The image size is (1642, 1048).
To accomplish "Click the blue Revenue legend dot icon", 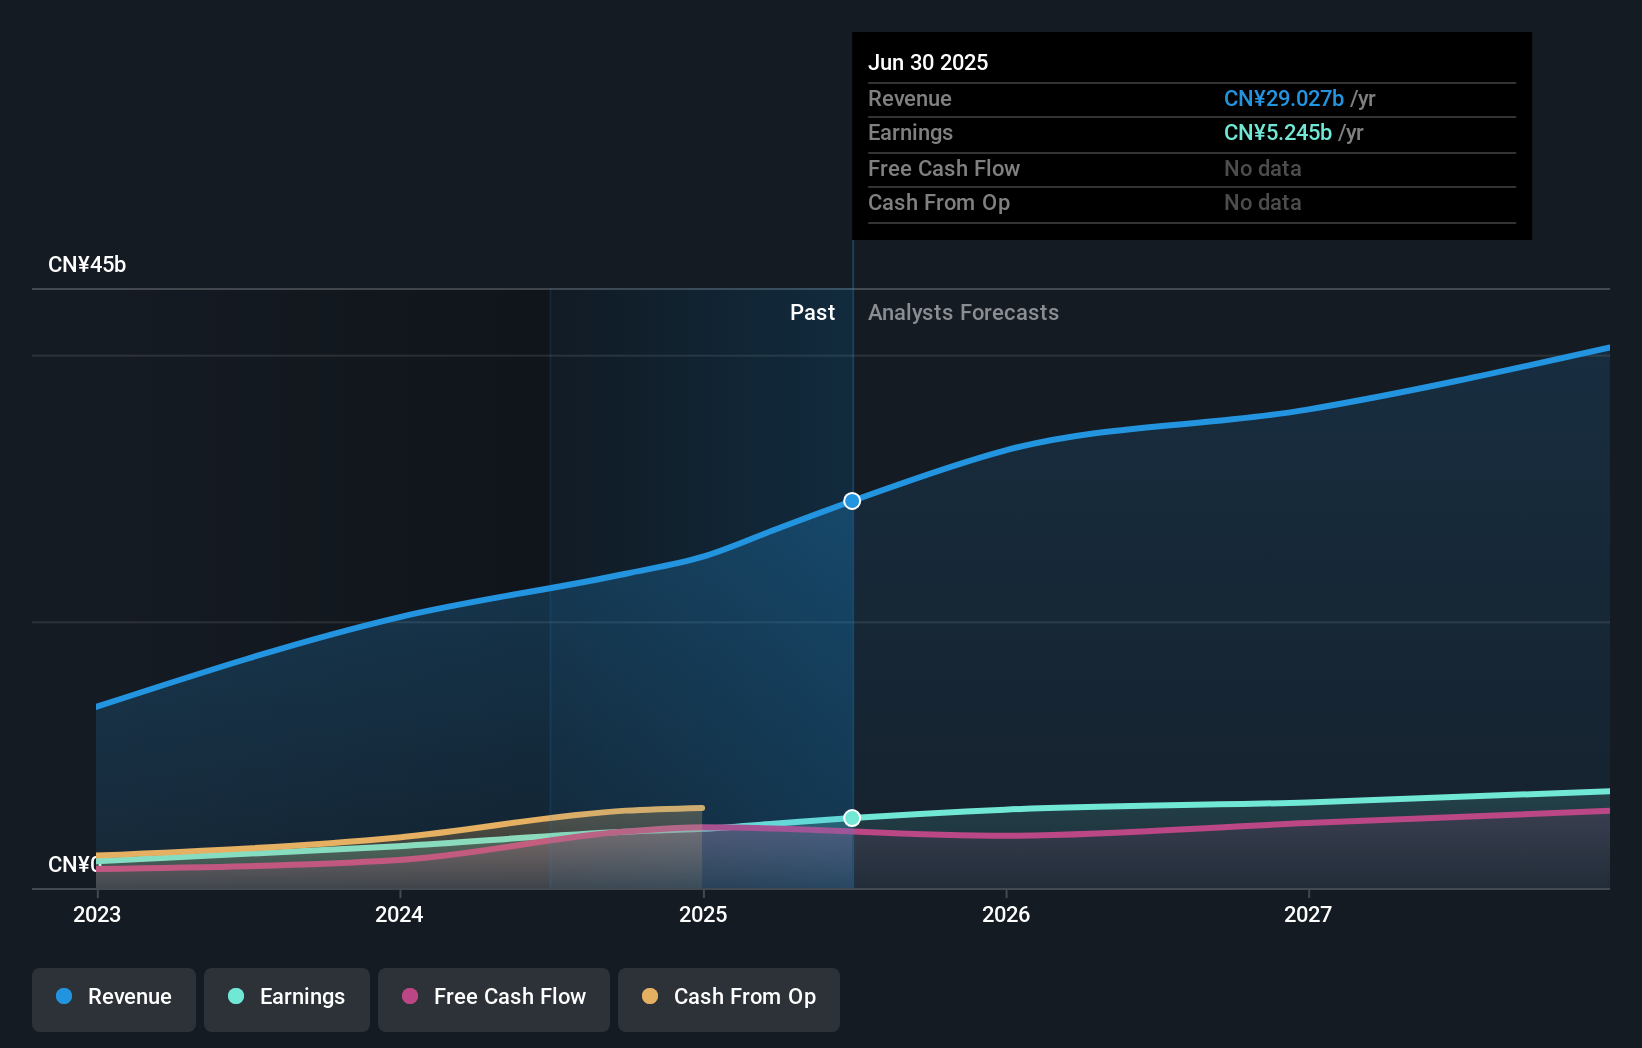I will (x=64, y=997).
